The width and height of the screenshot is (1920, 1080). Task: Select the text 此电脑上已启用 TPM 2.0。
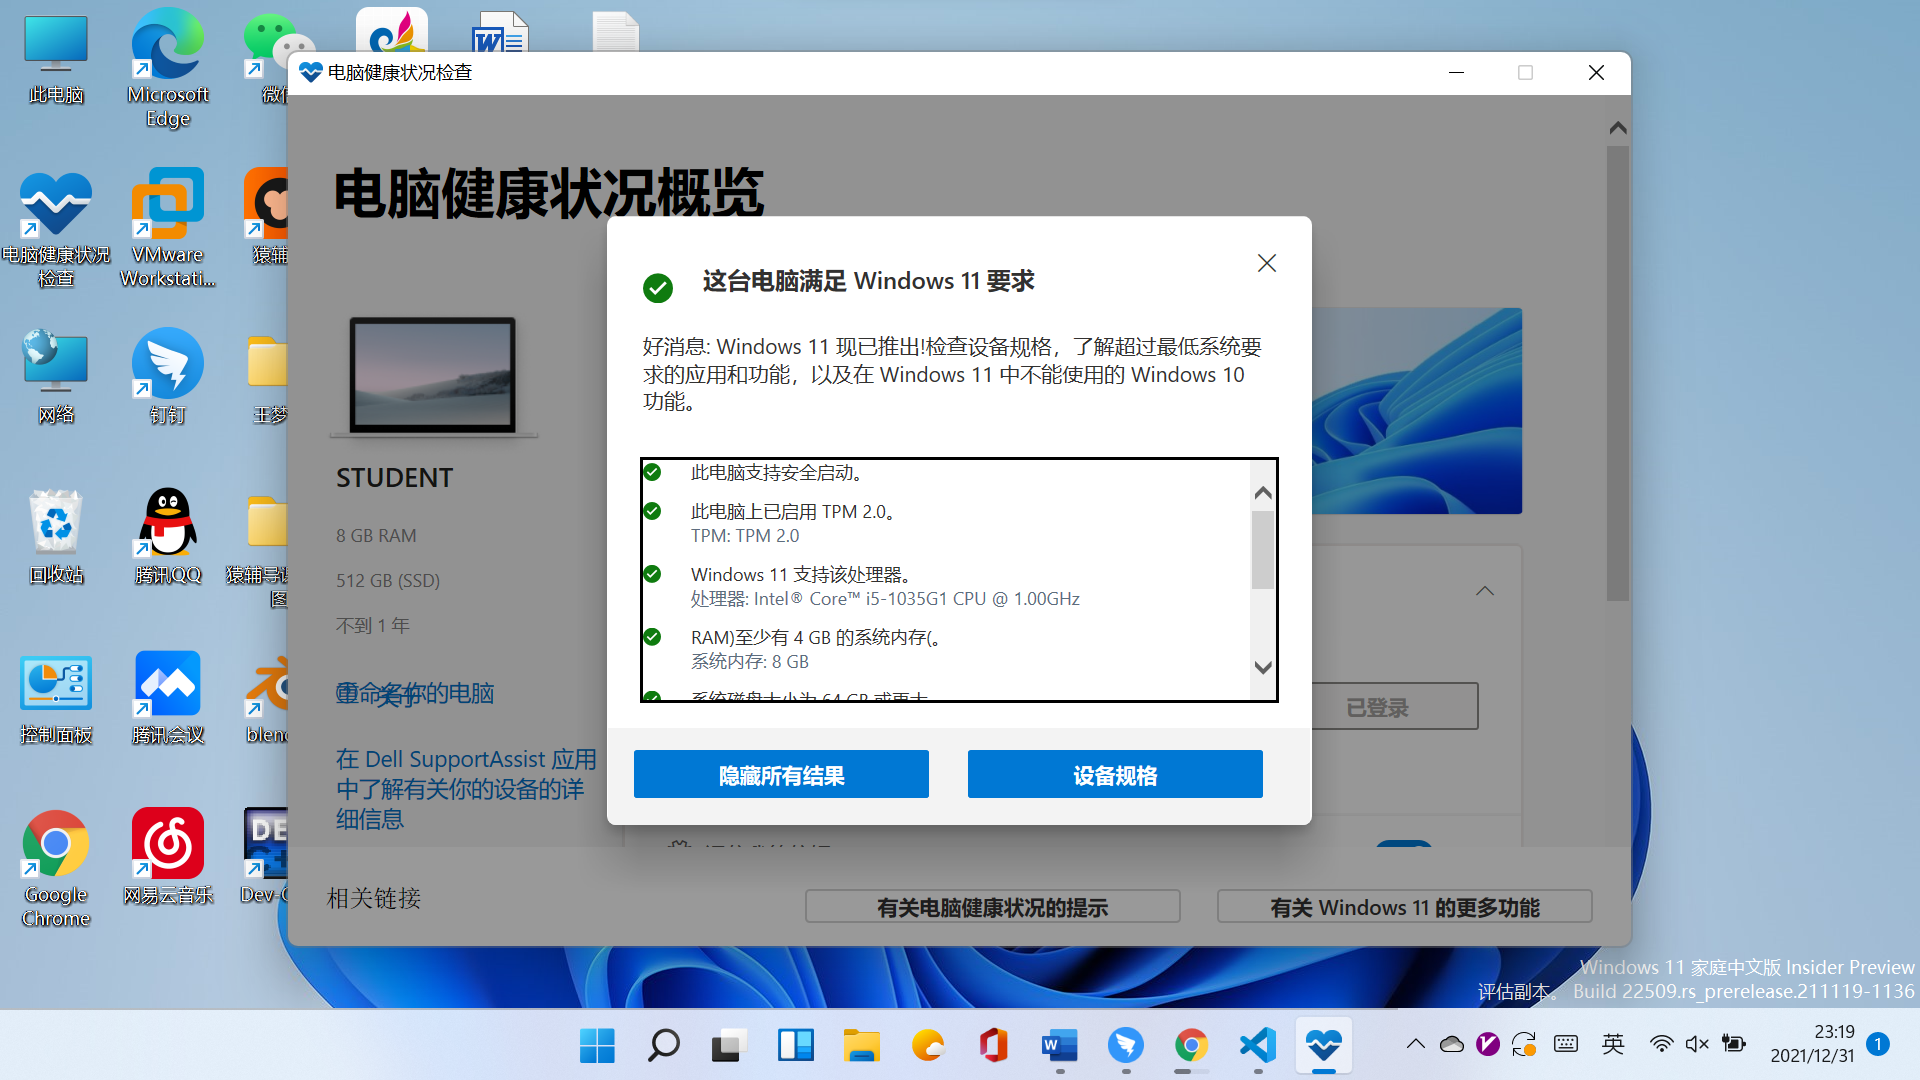tap(793, 511)
